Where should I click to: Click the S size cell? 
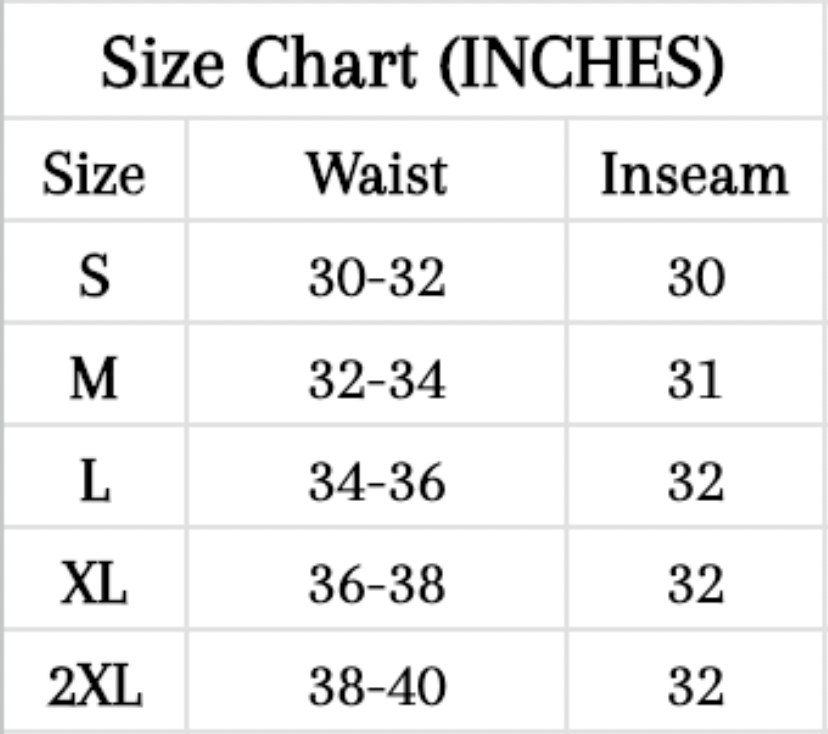[x=94, y=277]
